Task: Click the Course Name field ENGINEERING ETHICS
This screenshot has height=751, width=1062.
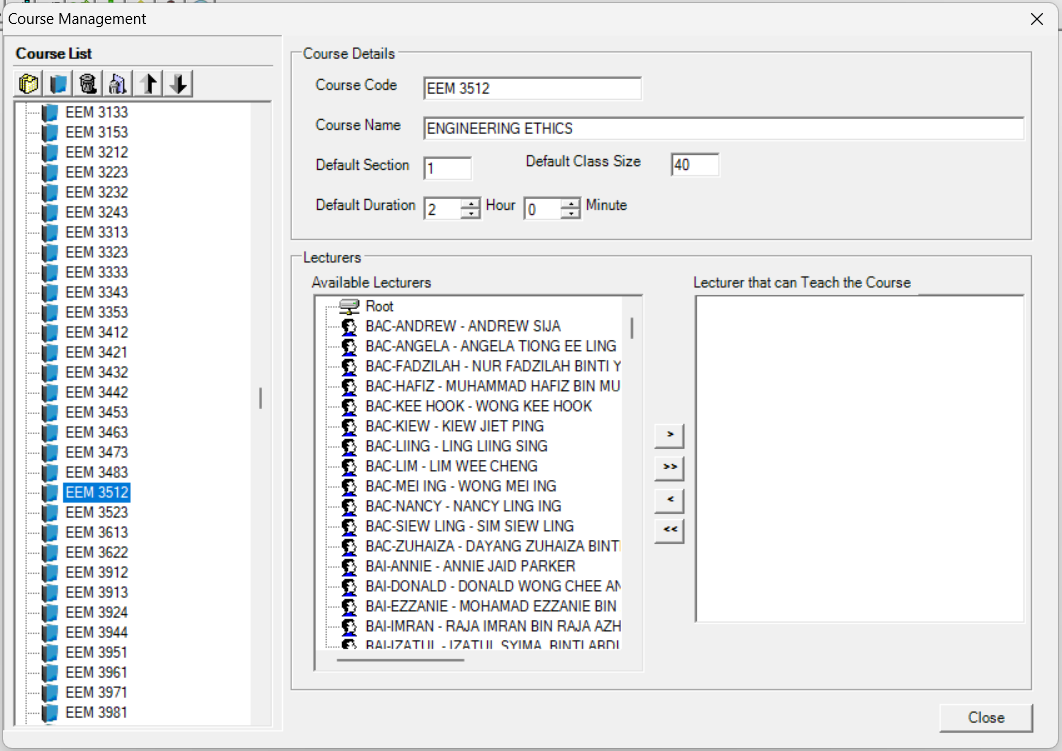Action: click(723, 129)
